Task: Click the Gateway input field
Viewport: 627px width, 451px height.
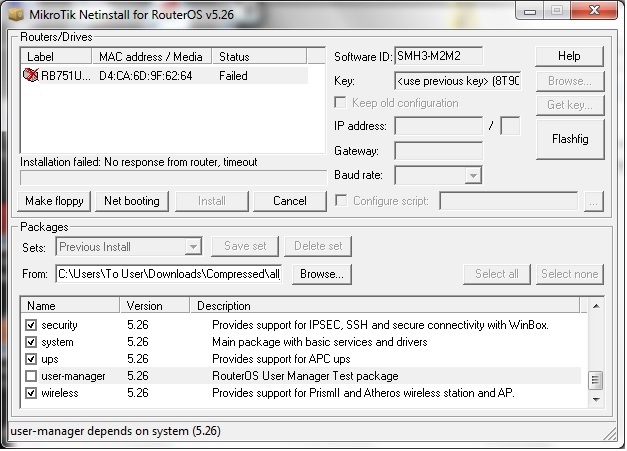Action: (x=438, y=151)
